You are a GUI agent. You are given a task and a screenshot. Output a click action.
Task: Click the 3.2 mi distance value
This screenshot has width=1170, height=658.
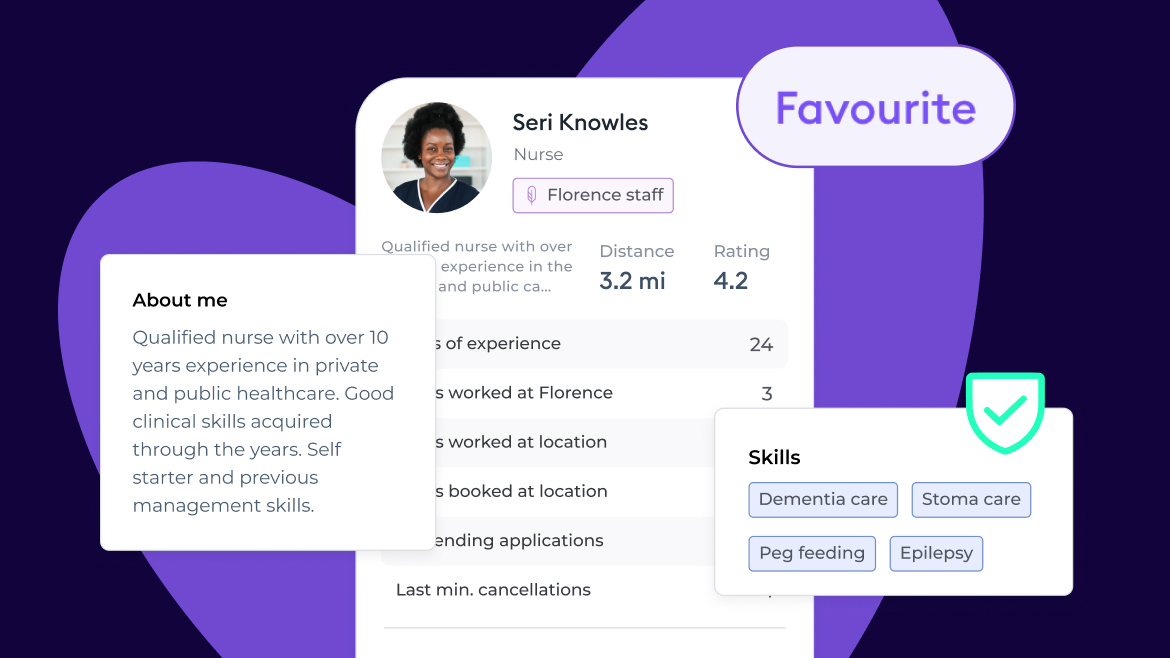[632, 281]
